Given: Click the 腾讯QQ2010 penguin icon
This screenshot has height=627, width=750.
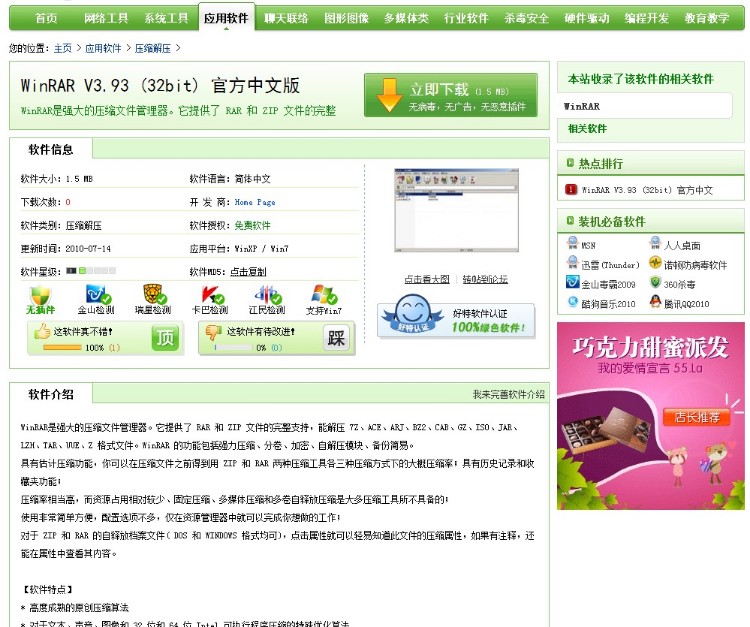Looking at the screenshot, I should [655, 301].
